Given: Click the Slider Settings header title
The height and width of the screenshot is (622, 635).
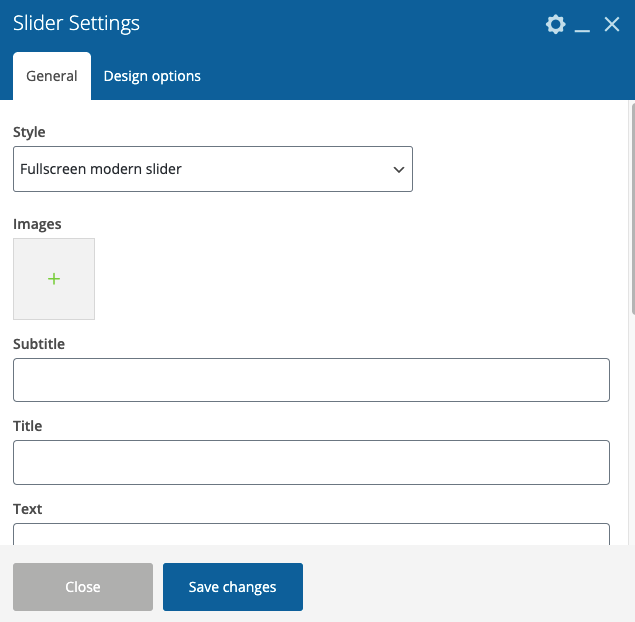Looking at the screenshot, I should pyautogui.click(x=76, y=23).
